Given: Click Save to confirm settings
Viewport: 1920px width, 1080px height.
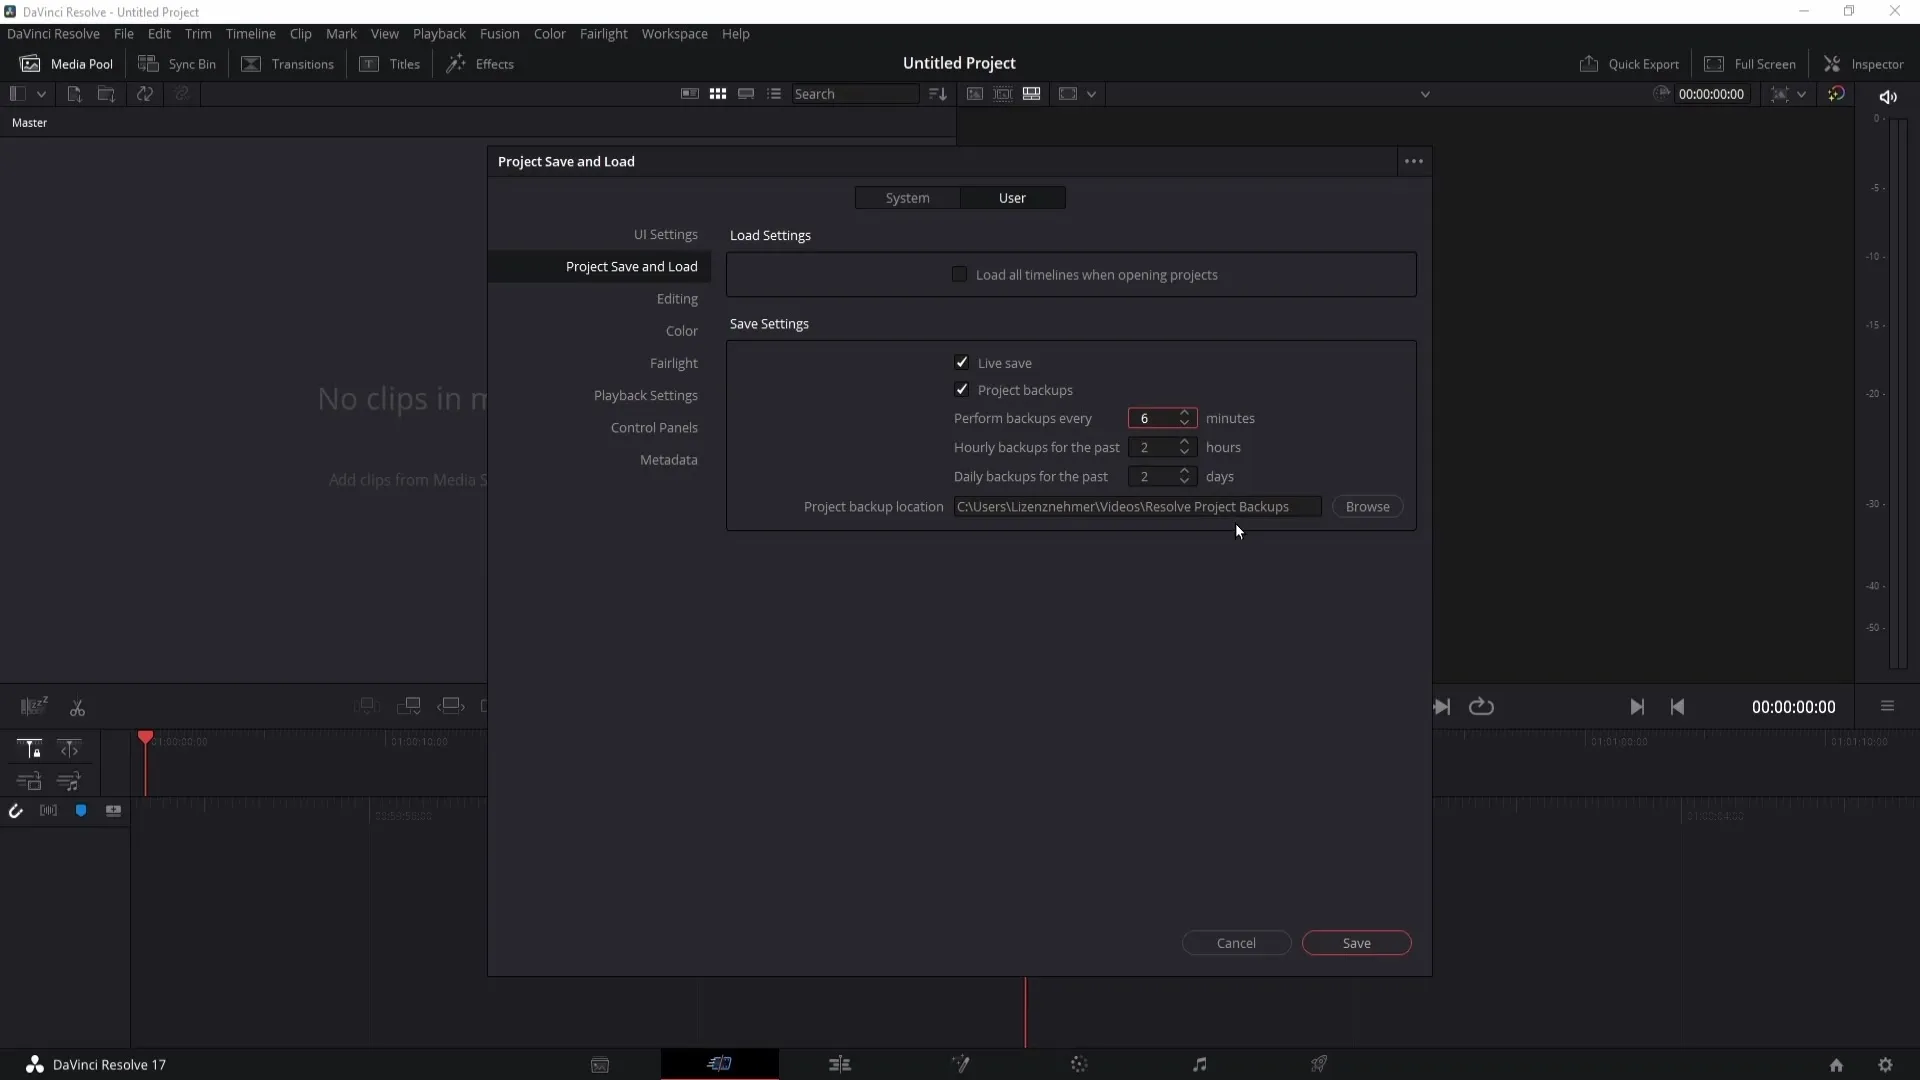Looking at the screenshot, I should pos(1356,943).
